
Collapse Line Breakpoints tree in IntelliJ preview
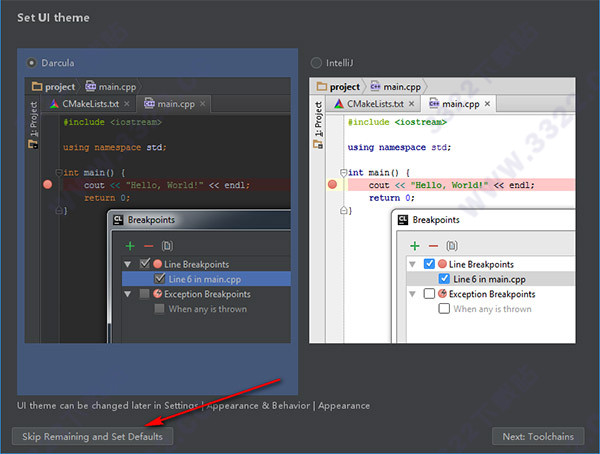[x=414, y=264]
